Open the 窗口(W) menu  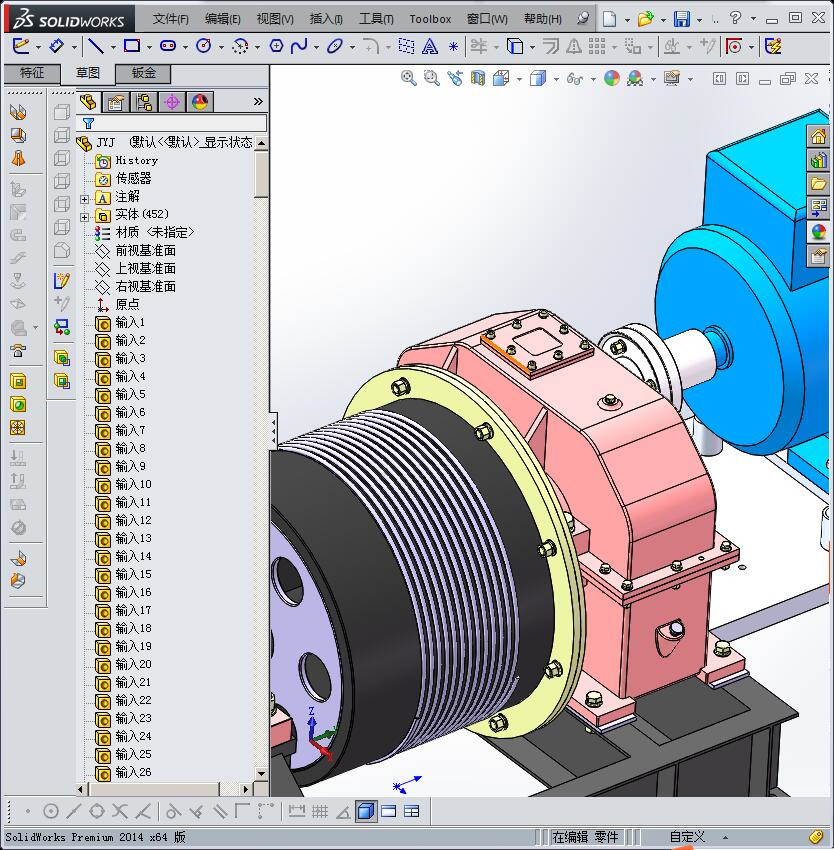click(487, 19)
